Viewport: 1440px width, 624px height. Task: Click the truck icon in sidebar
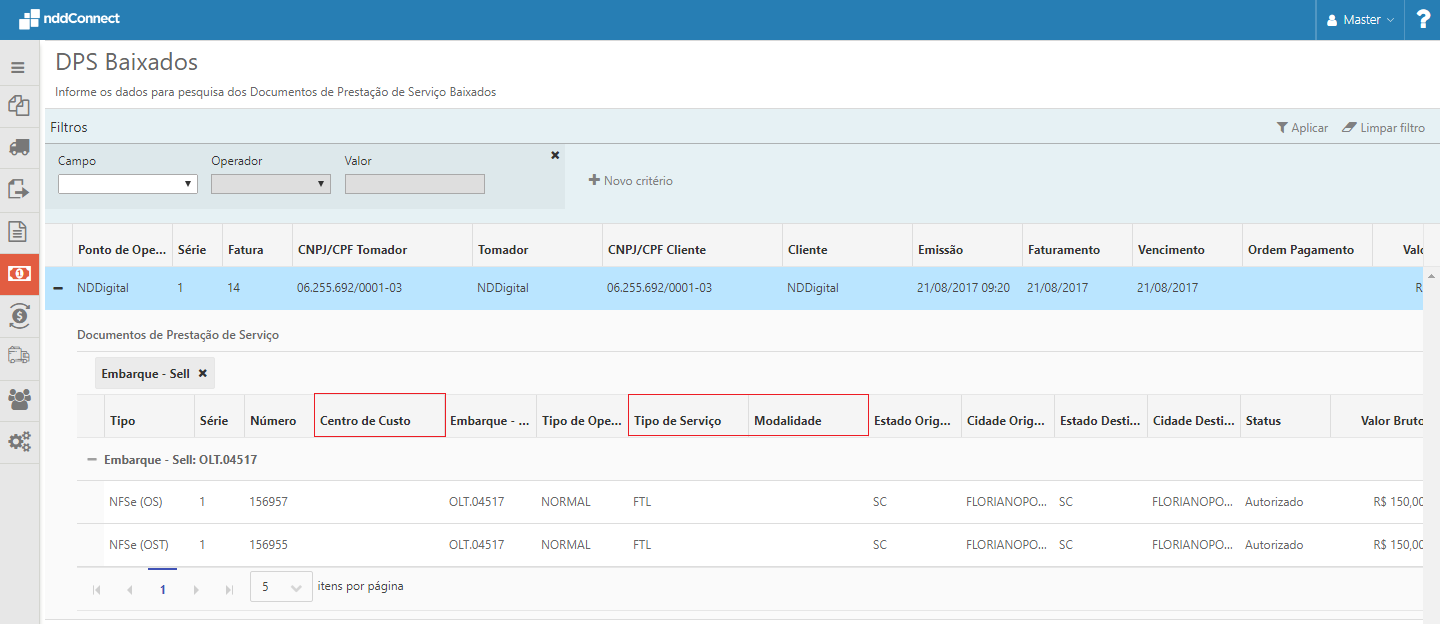[18, 147]
